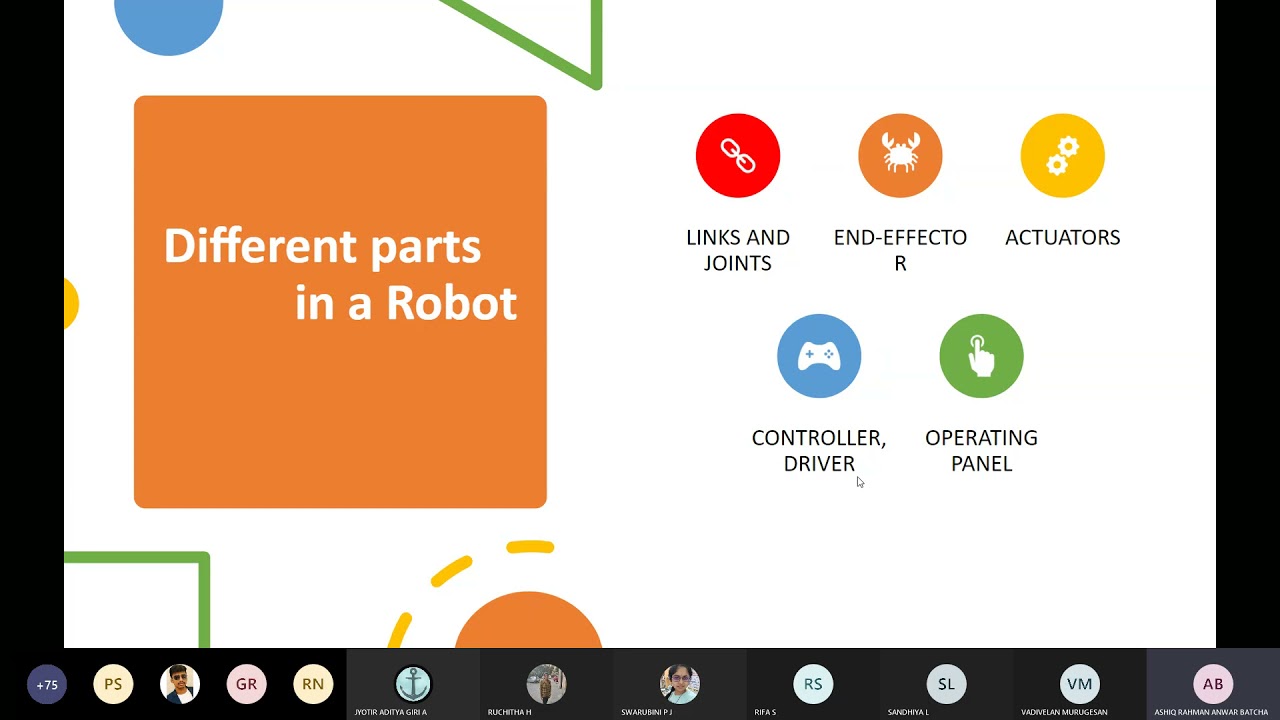Viewport: 1280px width, 720px height.
Task: Click the ASHIQ RAHMAN ANWAR BATCHA name label
Action: click(1211, 712)
